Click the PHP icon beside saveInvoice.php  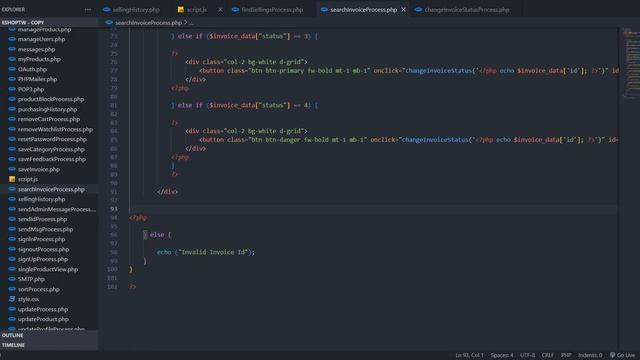point(12,169)
